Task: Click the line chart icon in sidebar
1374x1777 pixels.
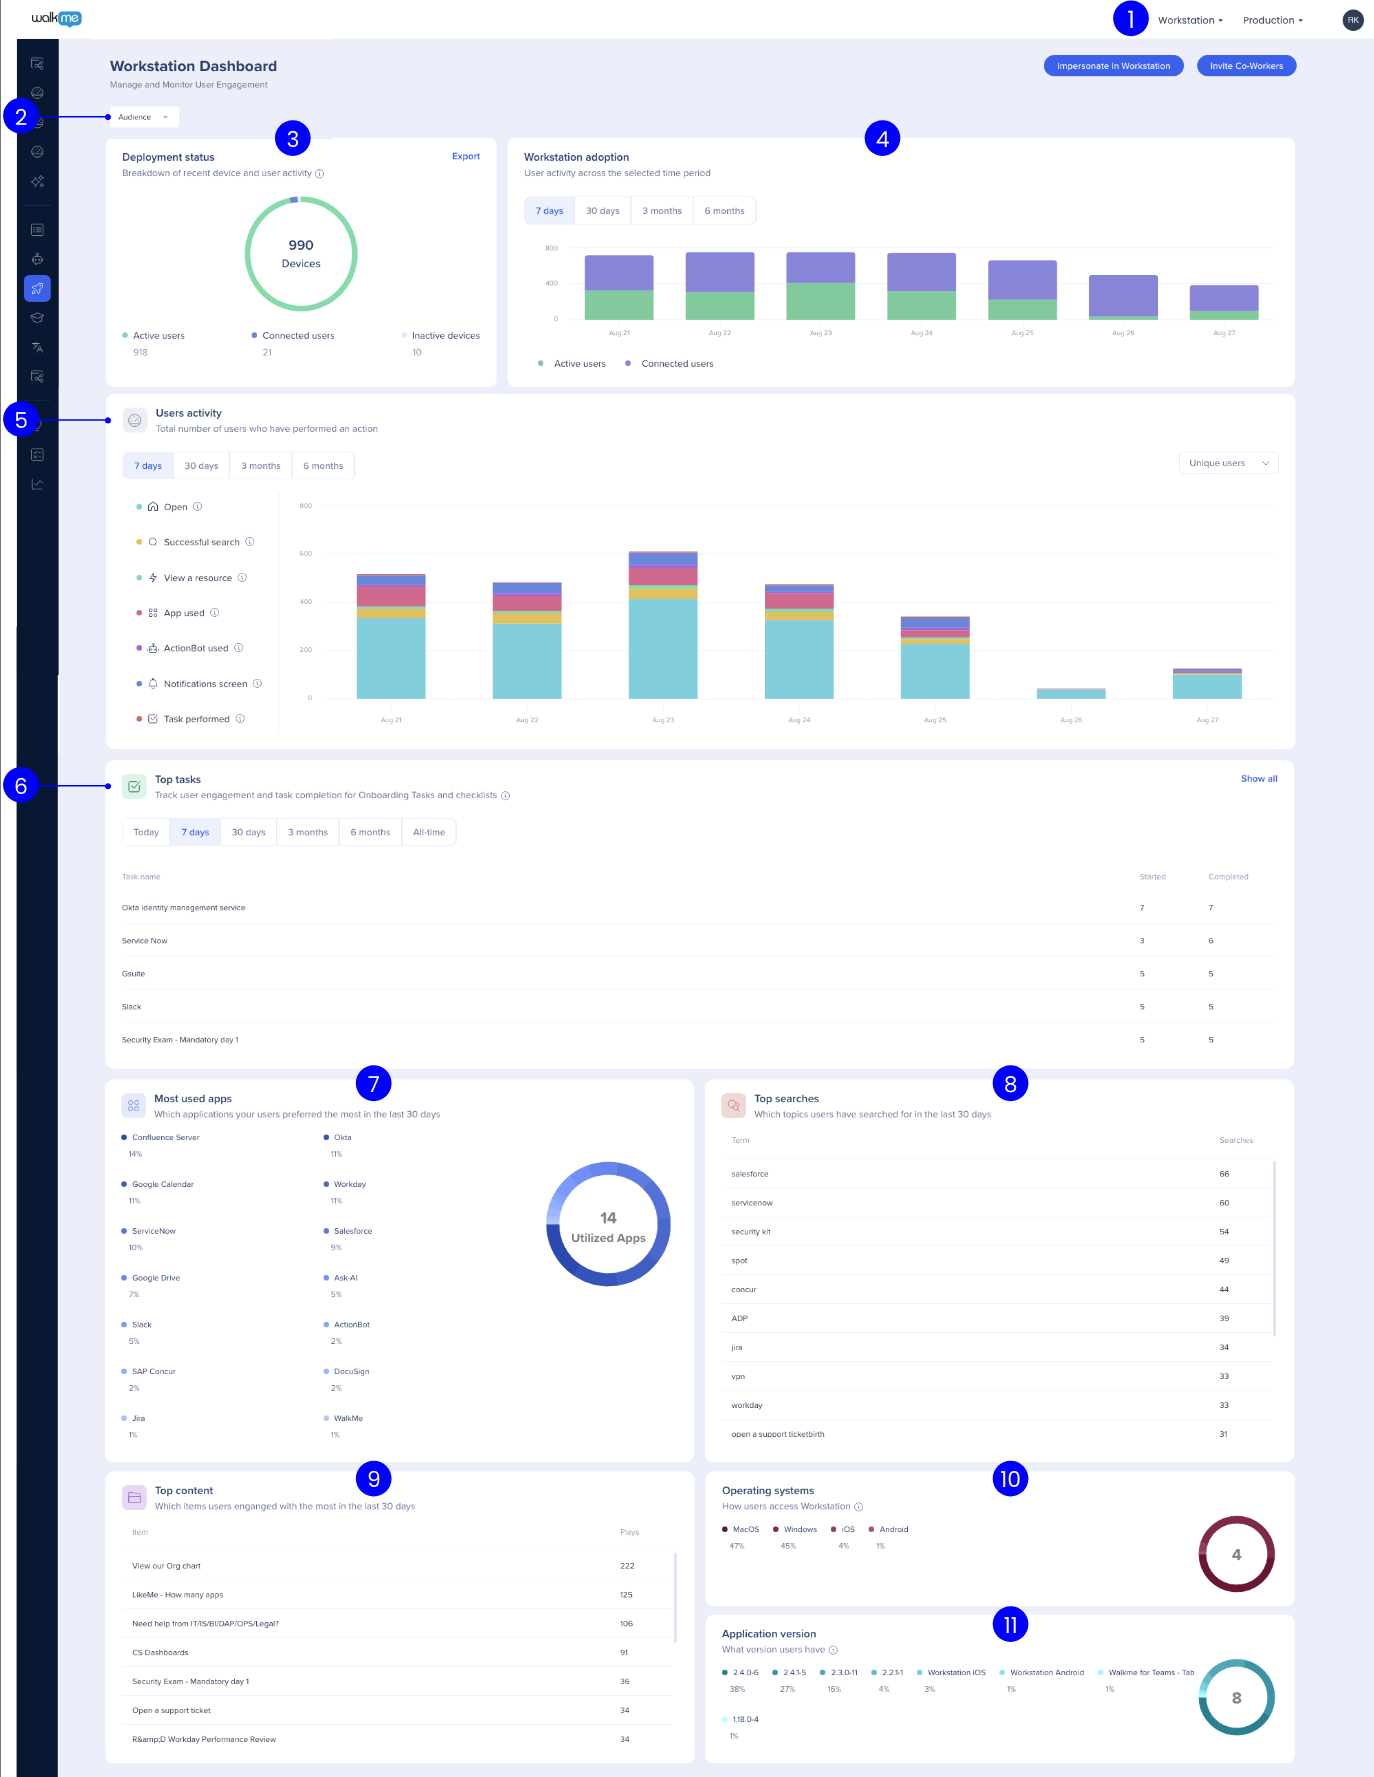Action: [37, 484]
